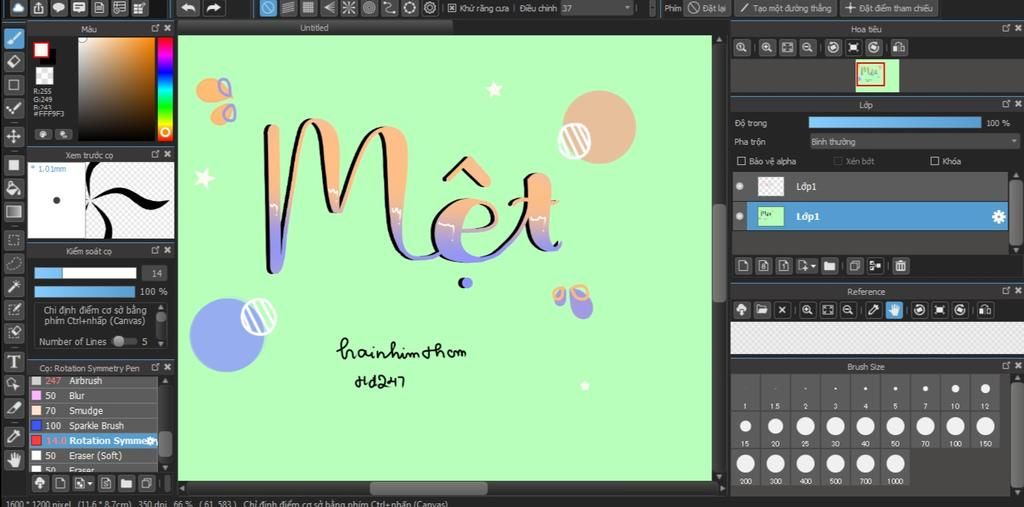Viewport: 1024px width, 507px height.
Task: Select the Smudge brush
Action: pos(93,411)
